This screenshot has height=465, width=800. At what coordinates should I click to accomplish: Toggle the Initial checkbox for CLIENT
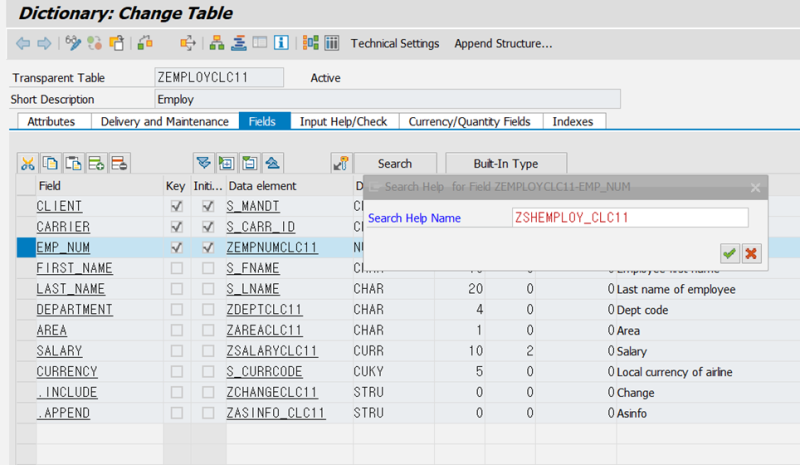point(208,206)
